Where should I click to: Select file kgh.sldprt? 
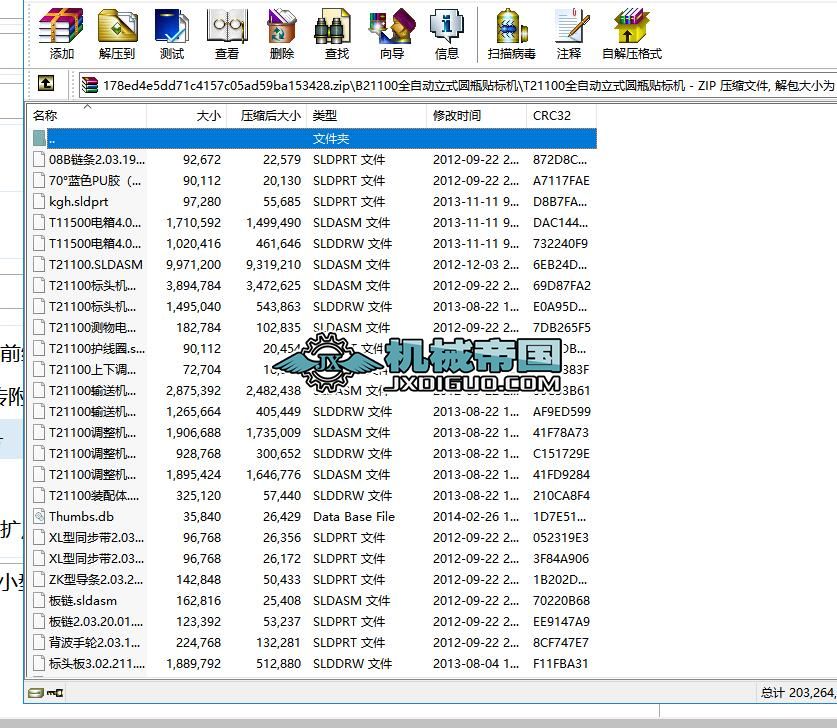314,202
